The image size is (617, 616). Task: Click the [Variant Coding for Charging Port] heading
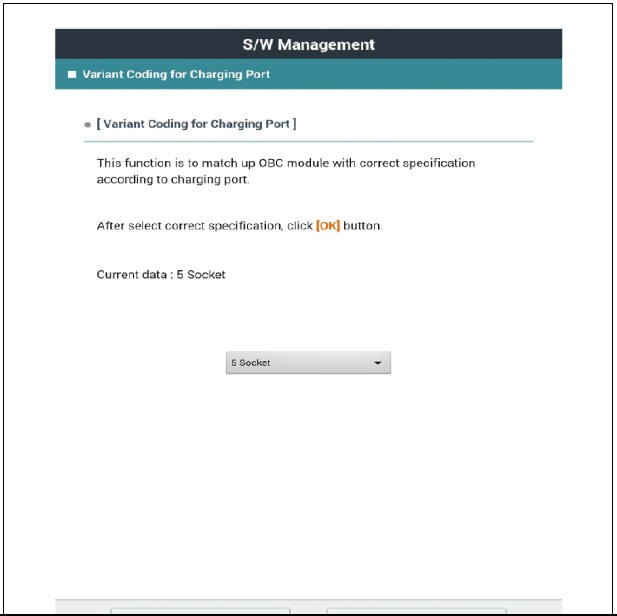tap(196, 124)
